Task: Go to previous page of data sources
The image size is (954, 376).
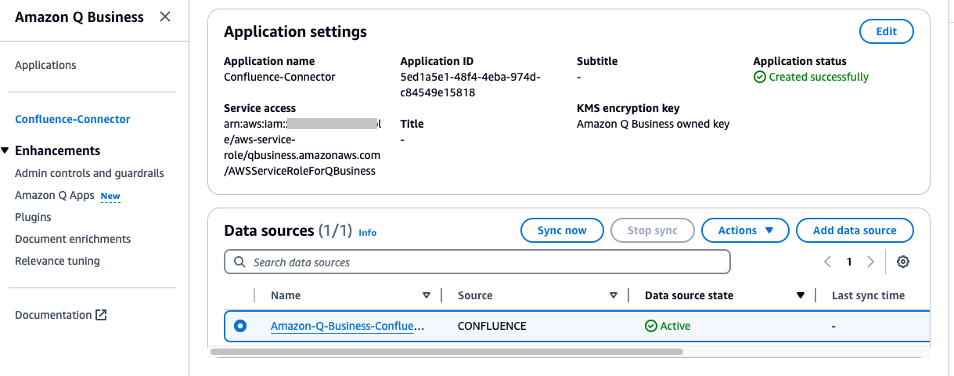Action: 827,262
